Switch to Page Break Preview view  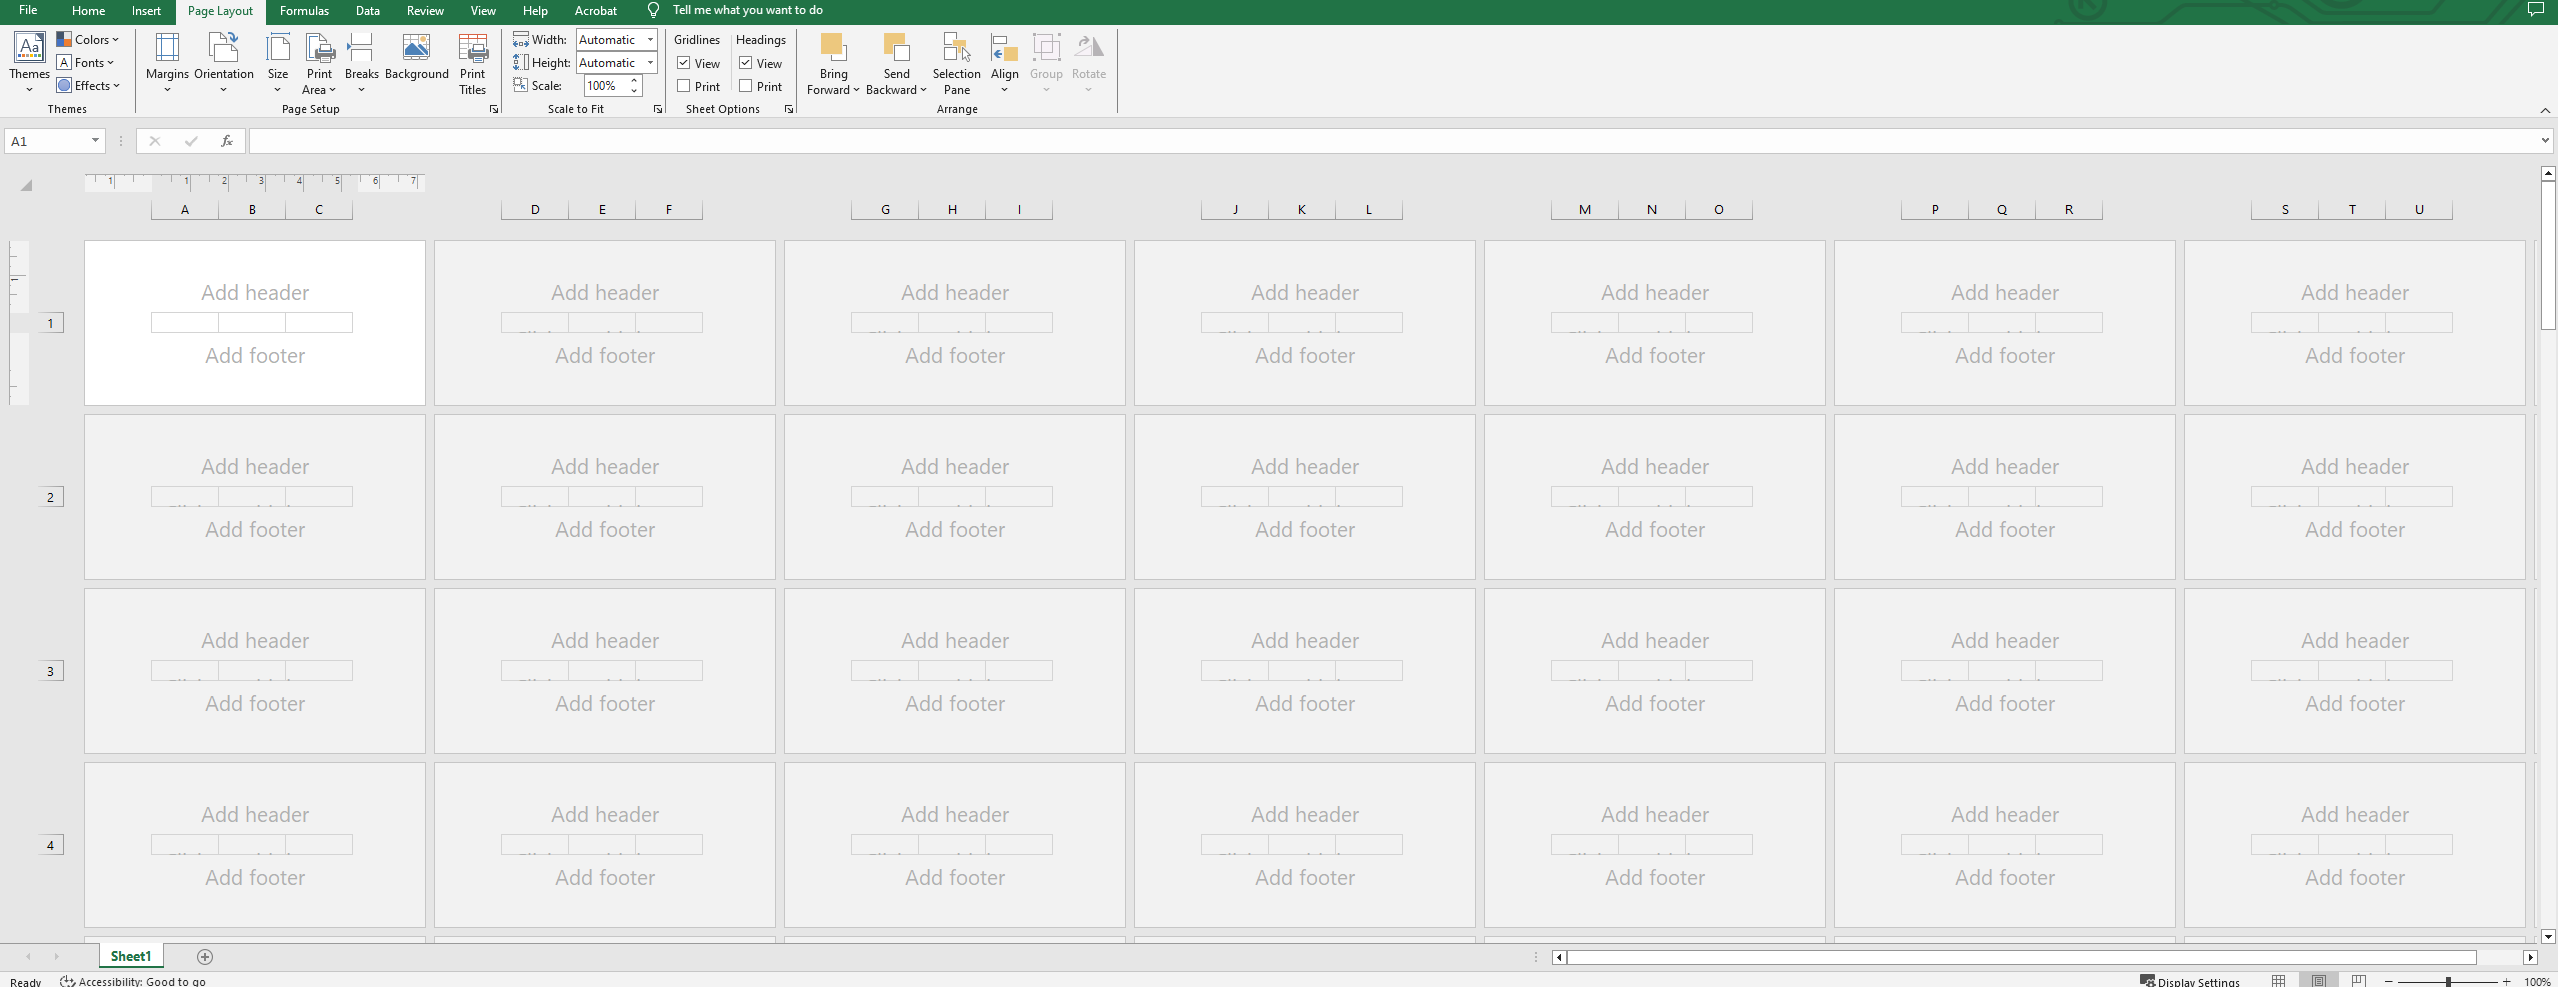2359,981
